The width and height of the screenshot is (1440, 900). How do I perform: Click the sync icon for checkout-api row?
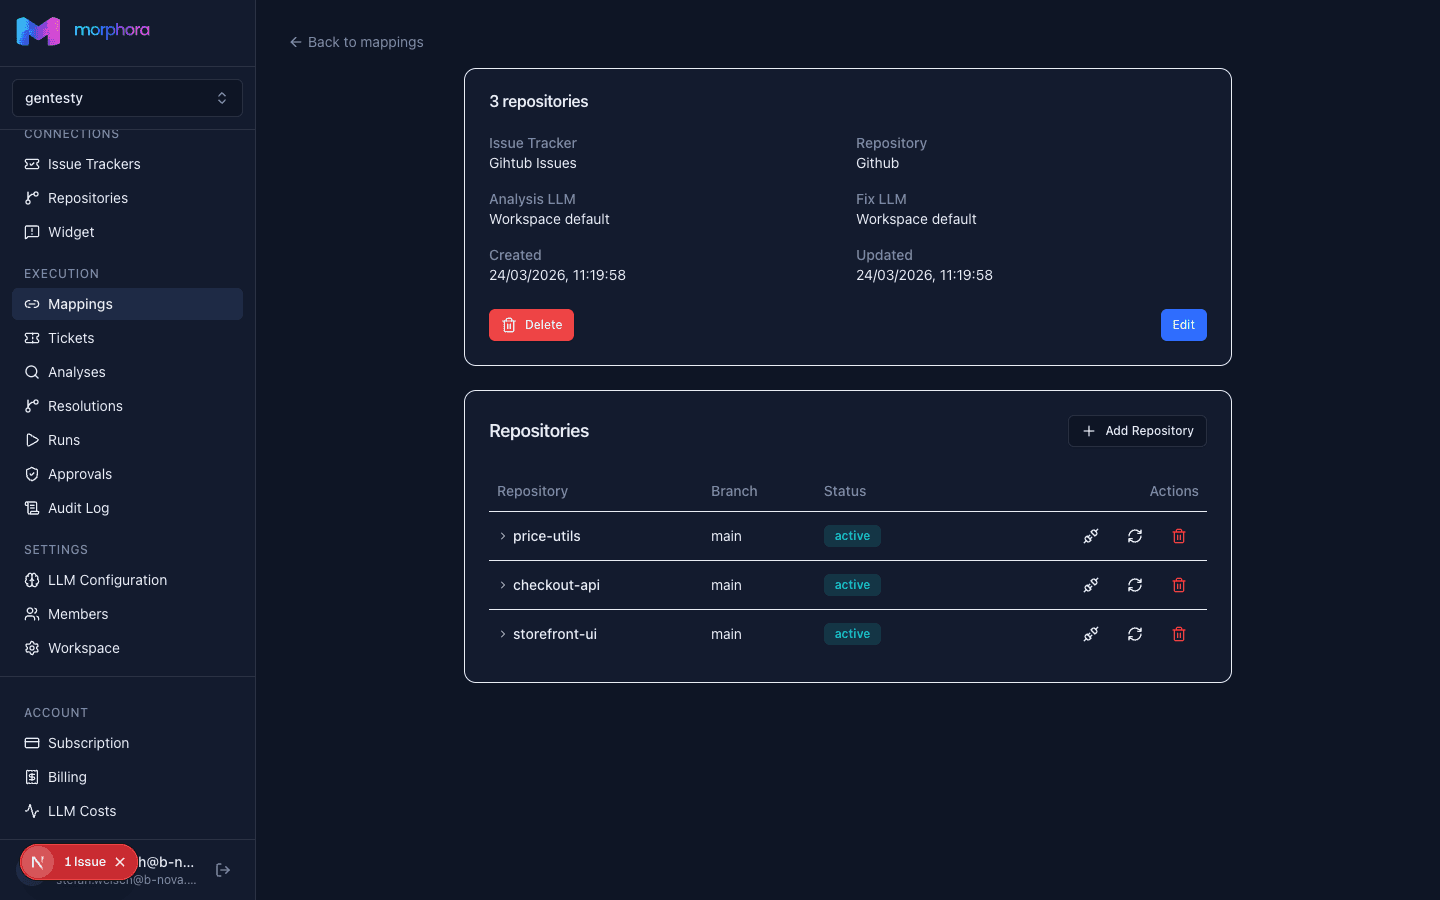1135,585
